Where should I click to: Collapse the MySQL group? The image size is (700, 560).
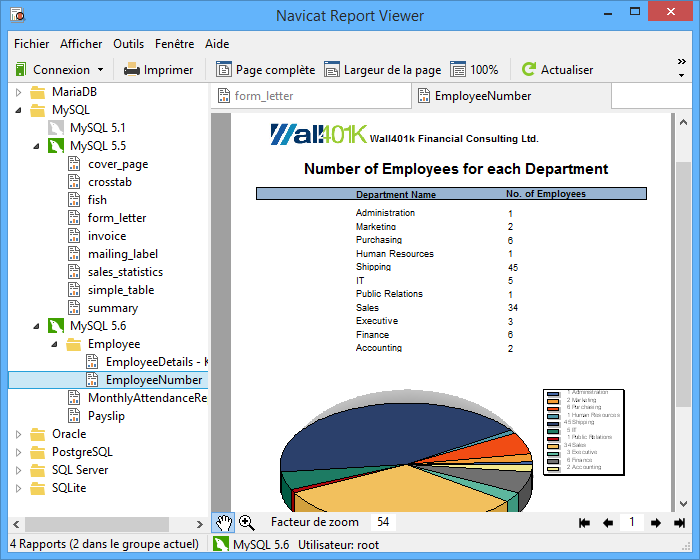18,110
